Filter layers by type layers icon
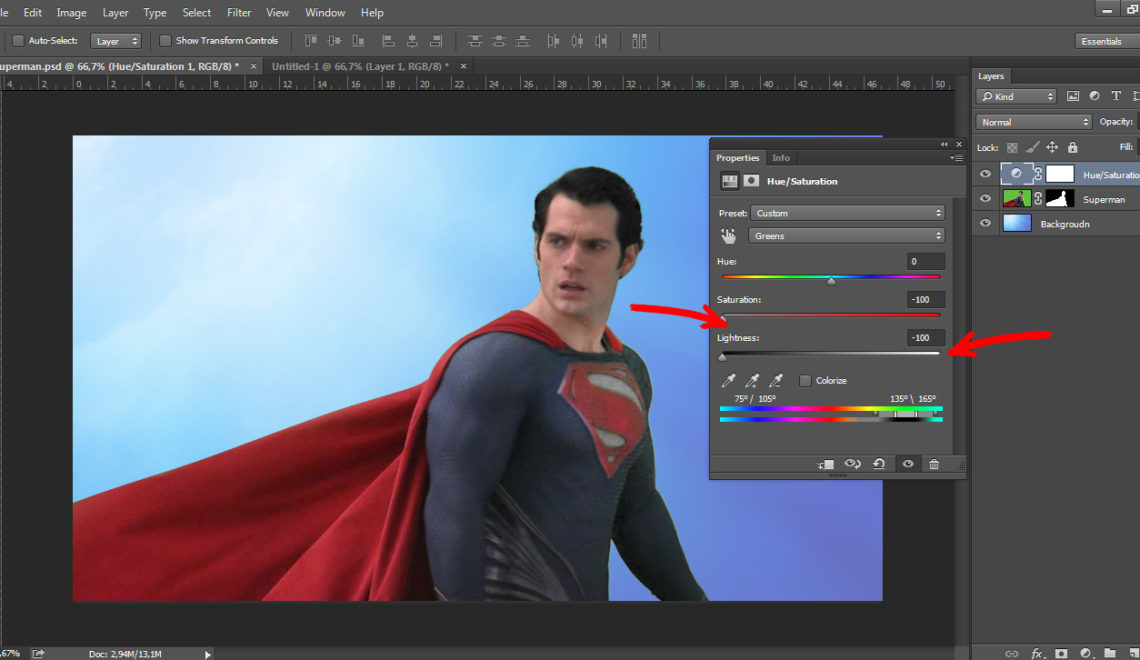The width and height of the screenshot is (1140, 660). [1116, 96]
